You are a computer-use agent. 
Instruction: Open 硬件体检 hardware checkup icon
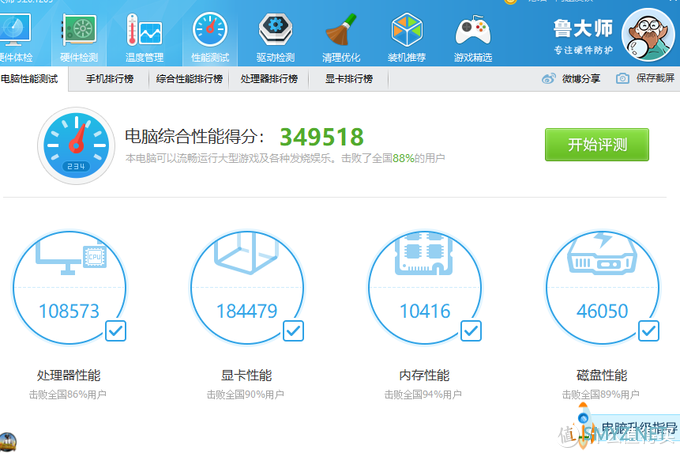tap(15, 29)
